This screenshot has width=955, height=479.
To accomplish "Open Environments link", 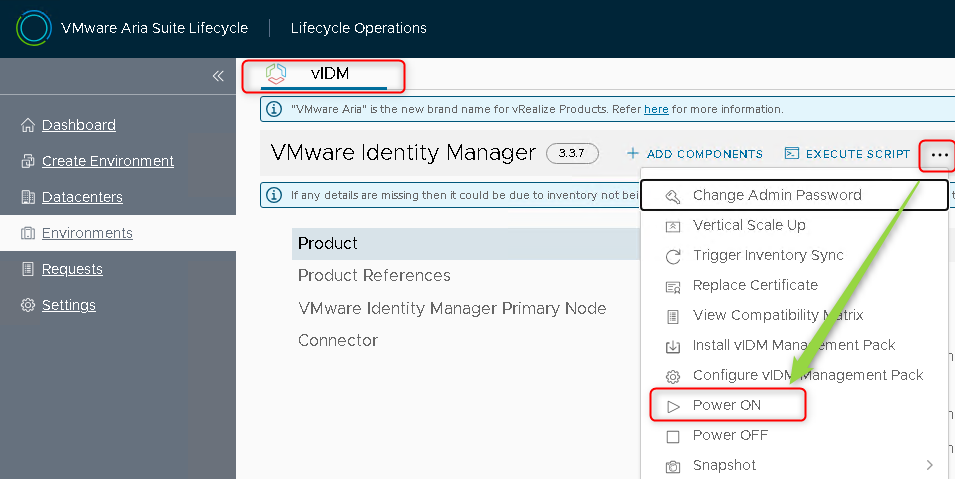I will tap(87, 233).
